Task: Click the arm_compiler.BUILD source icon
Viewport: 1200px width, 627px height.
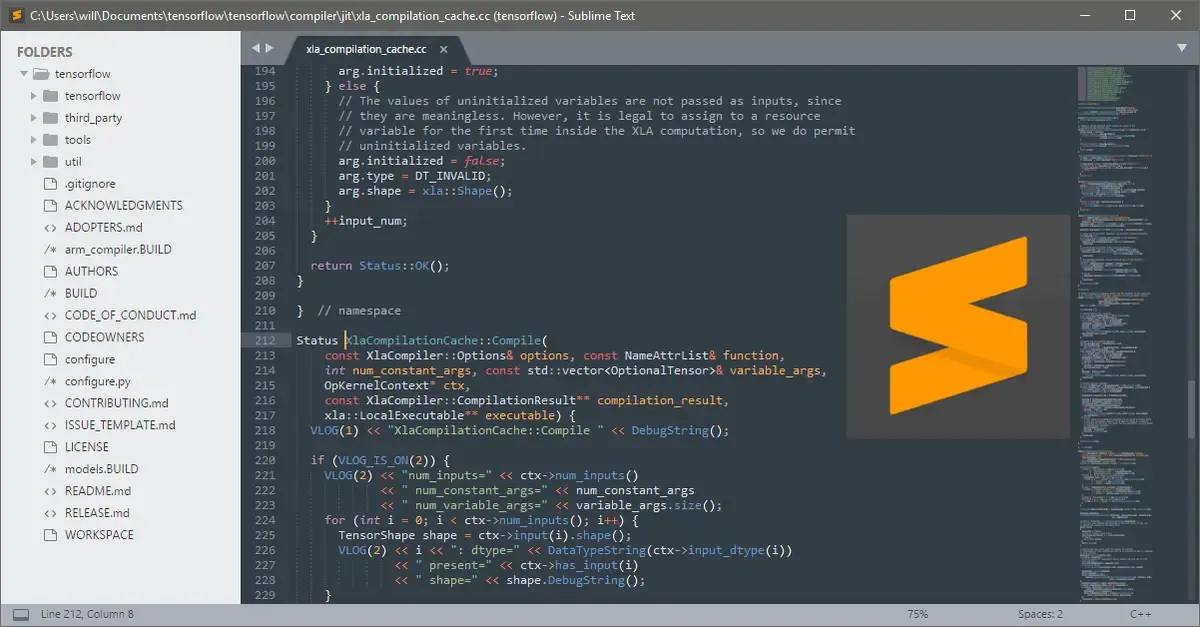Action: click(x=51, y=250)
